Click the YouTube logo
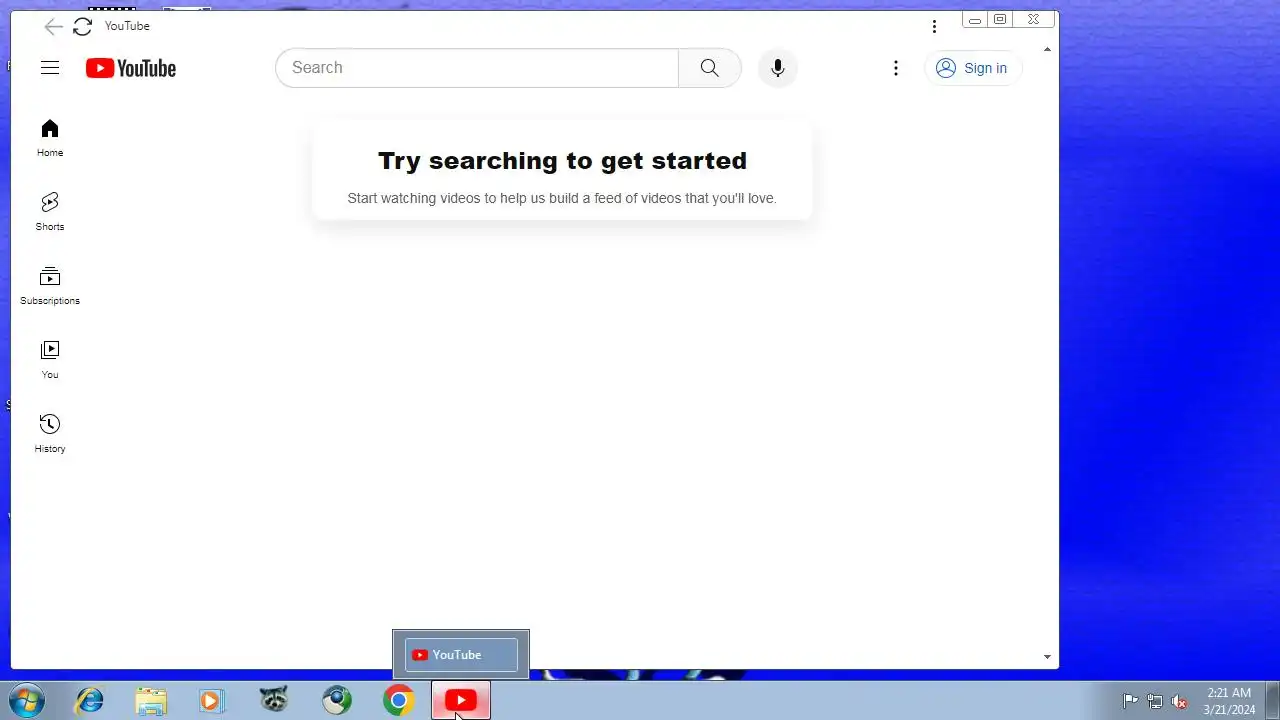Viewport: 1280px width, 720px height. click(x=131, y=68)
